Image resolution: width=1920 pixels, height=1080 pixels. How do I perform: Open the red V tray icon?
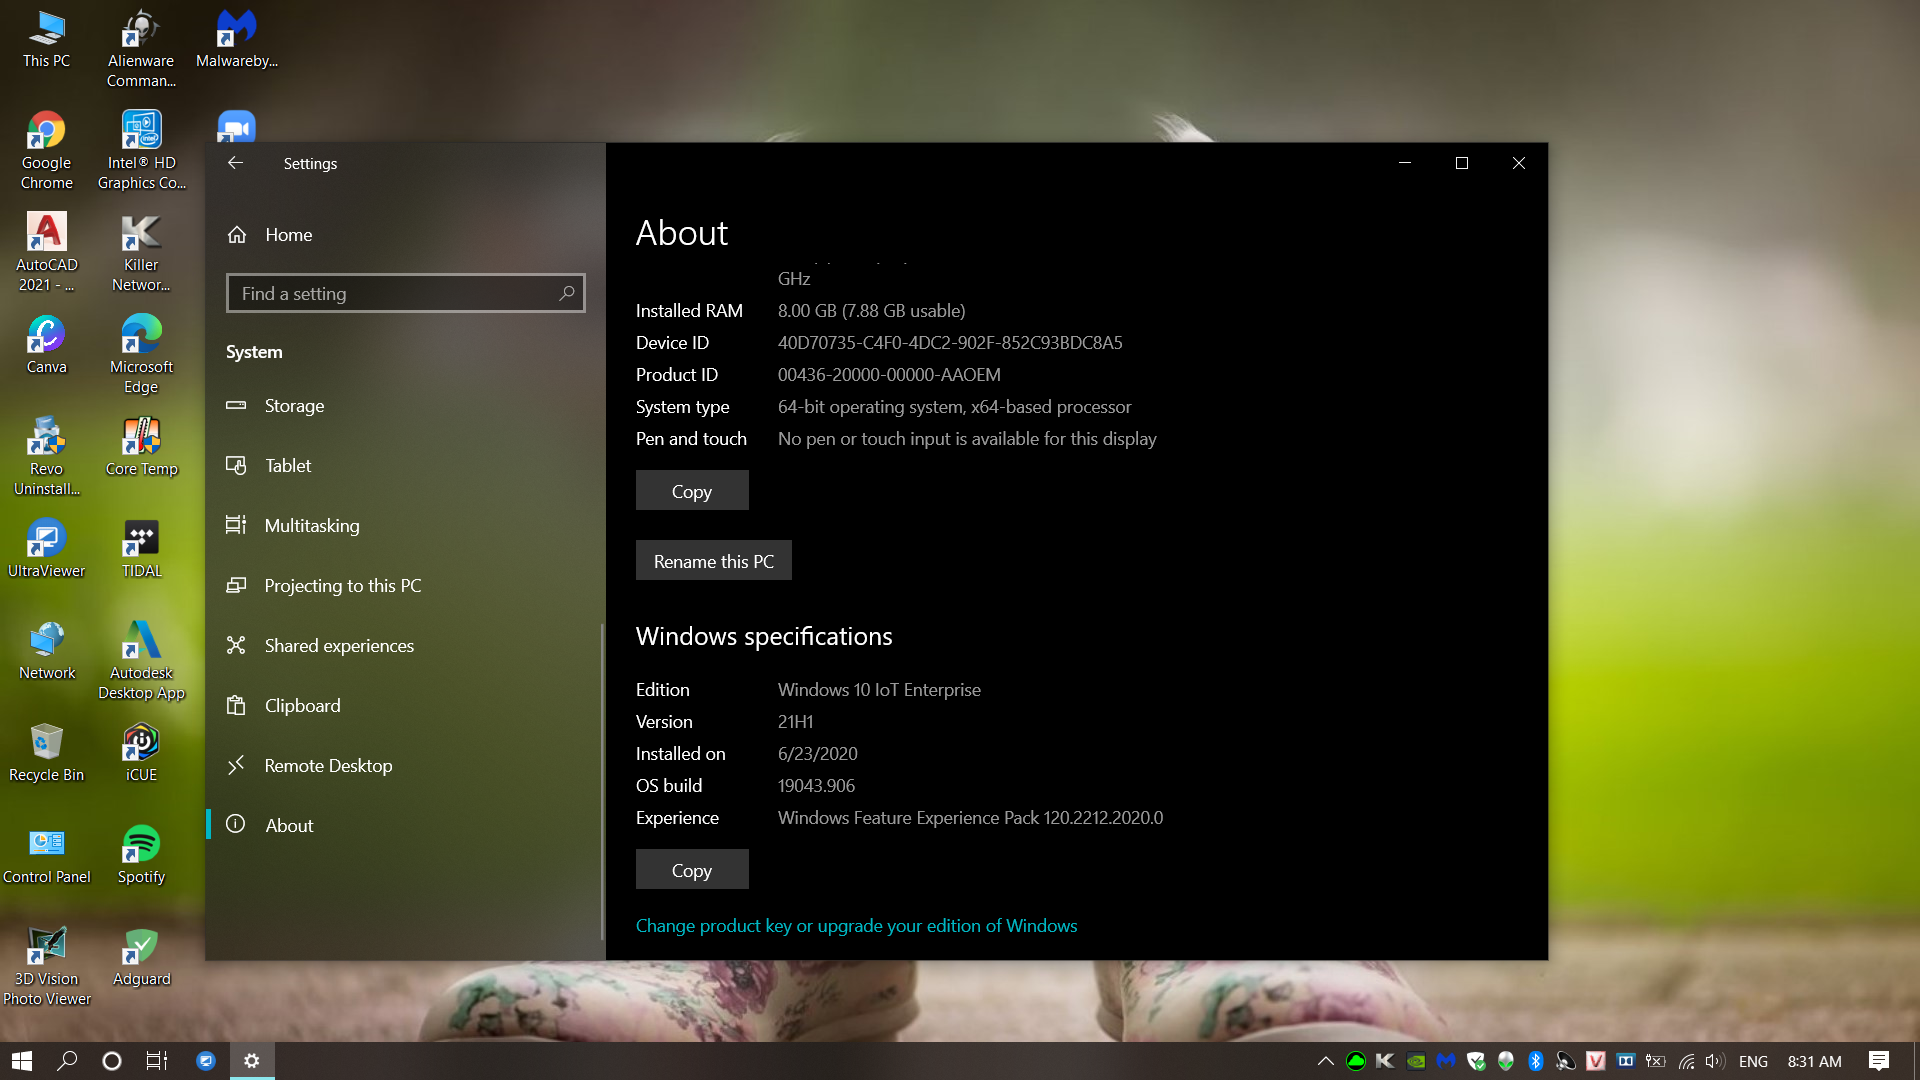1596,1061
